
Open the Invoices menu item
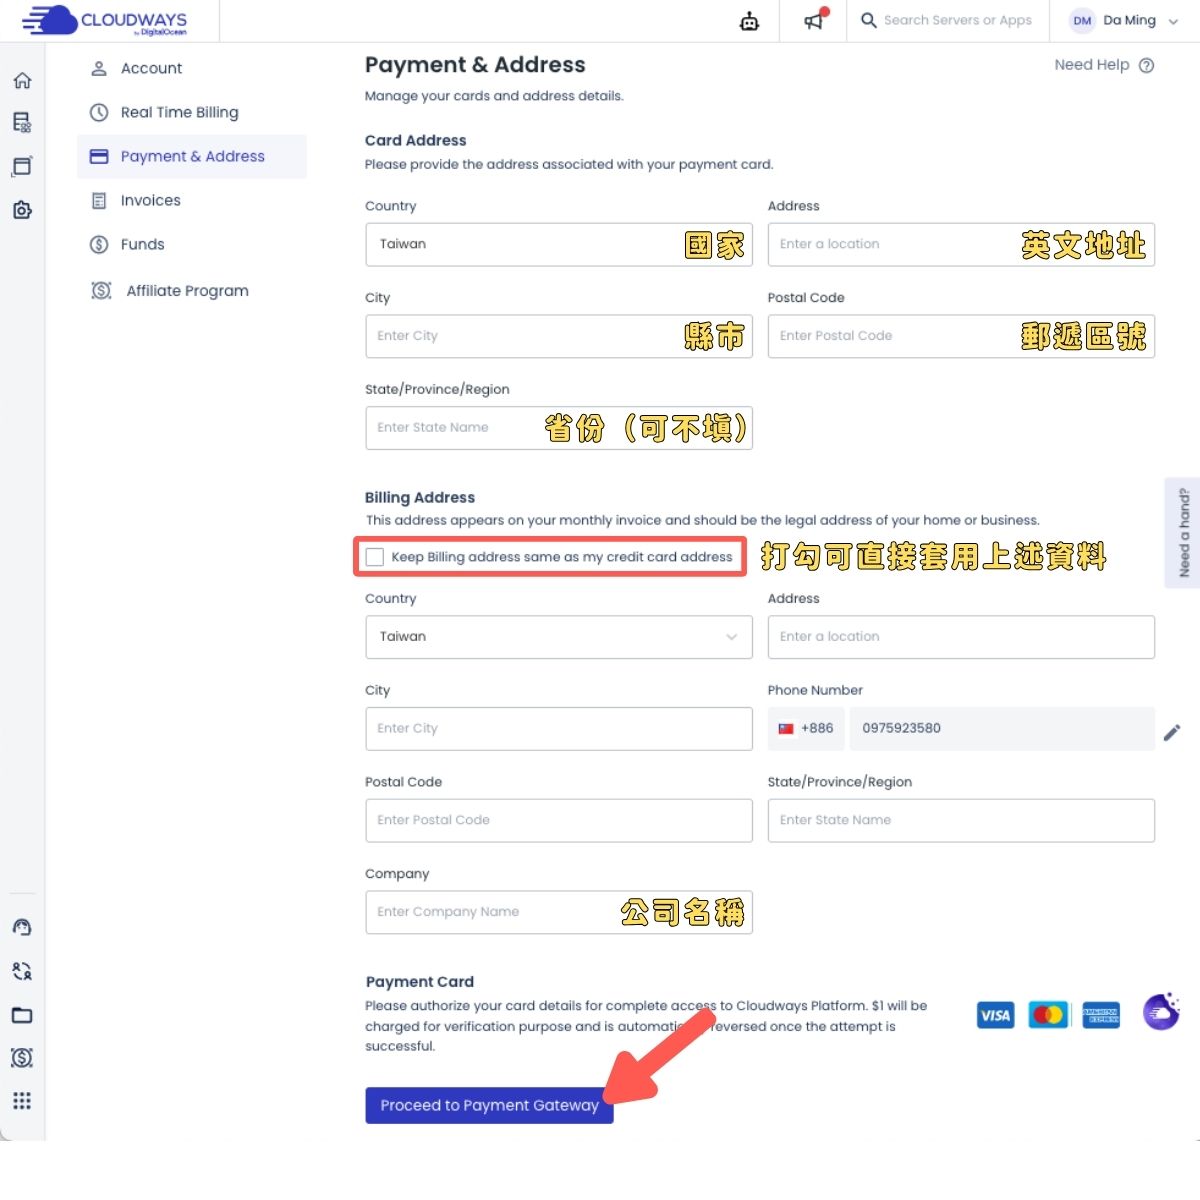(150, 200)
